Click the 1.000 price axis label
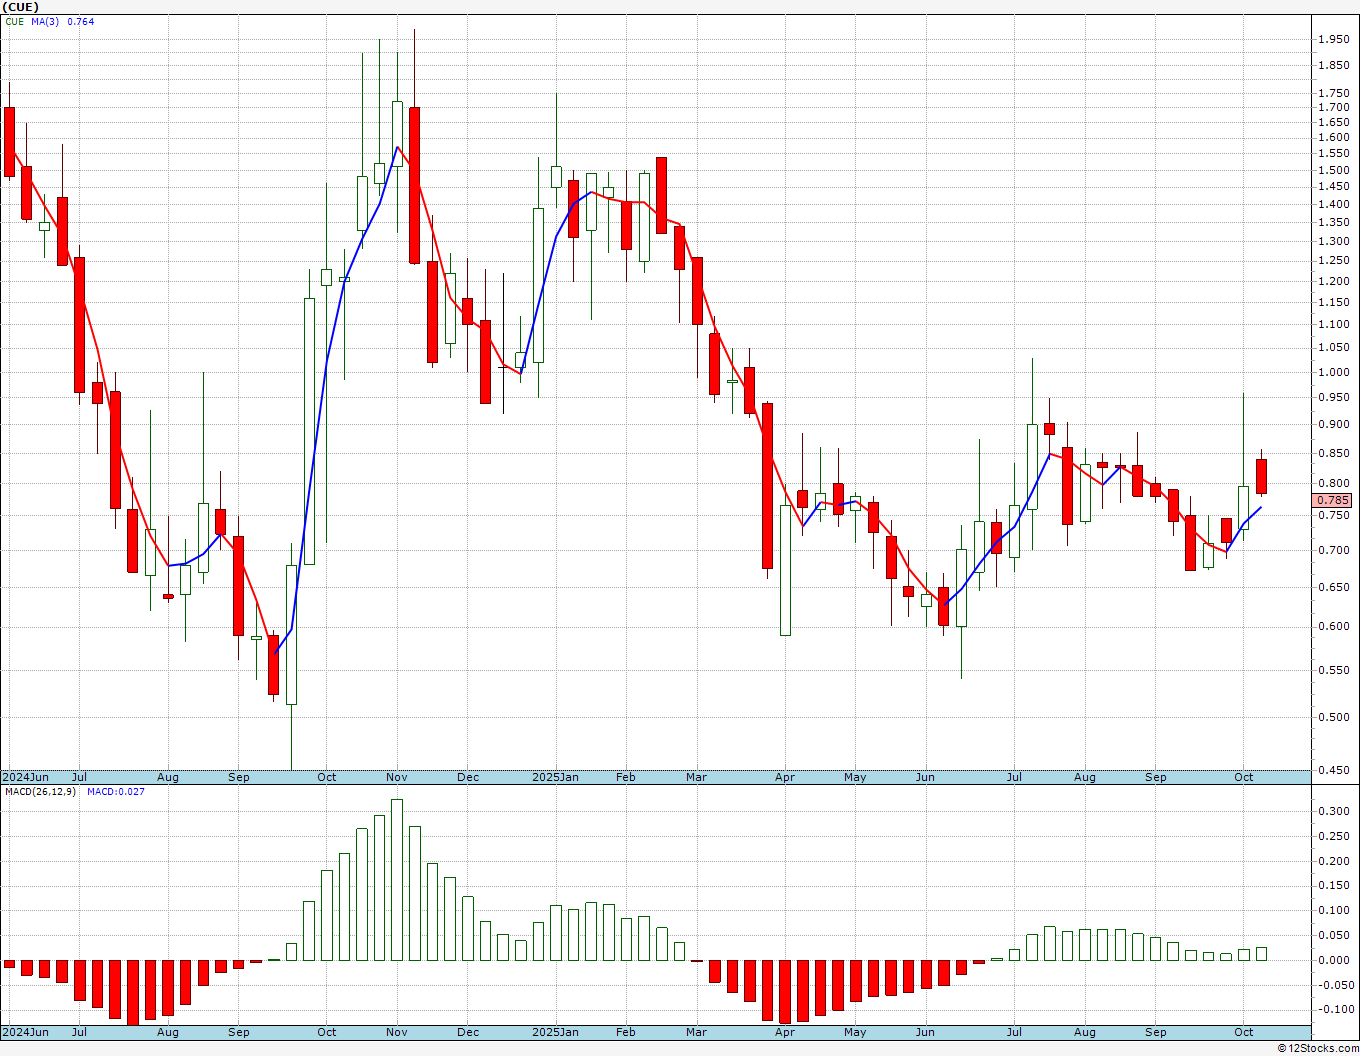This screenshot has height=1056, width=1360. click(1333, 372)
